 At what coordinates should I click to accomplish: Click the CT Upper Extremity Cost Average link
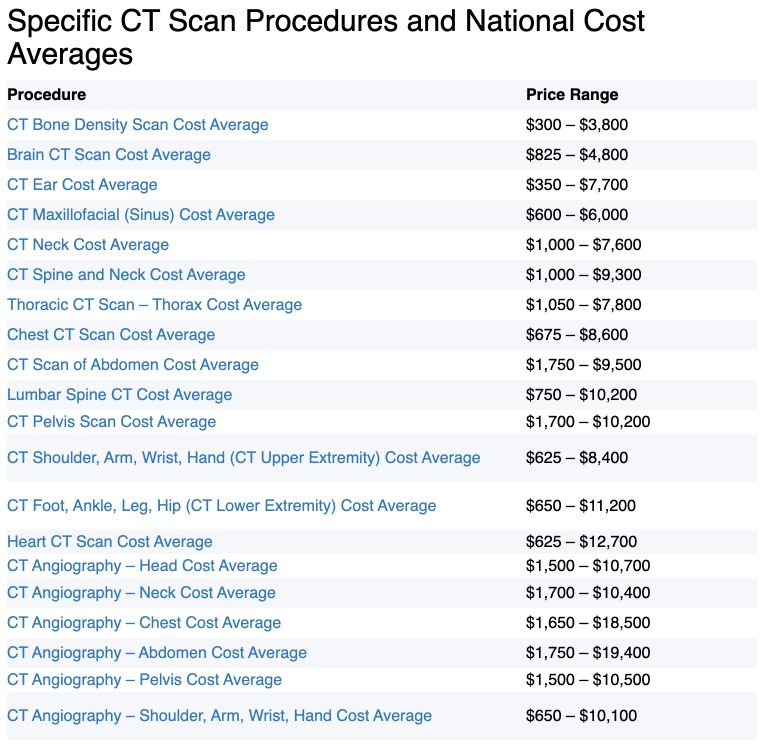[x=243, y=458]
